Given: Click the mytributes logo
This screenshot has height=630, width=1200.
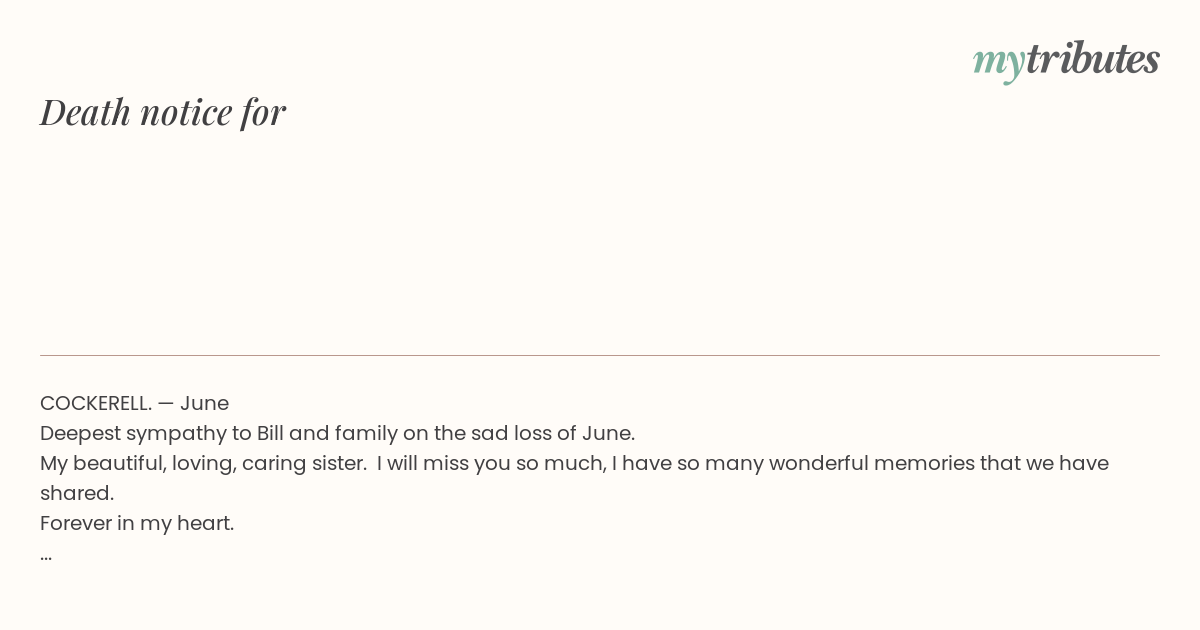Looking at the screenshot, I should click(x=1066, y=60).
